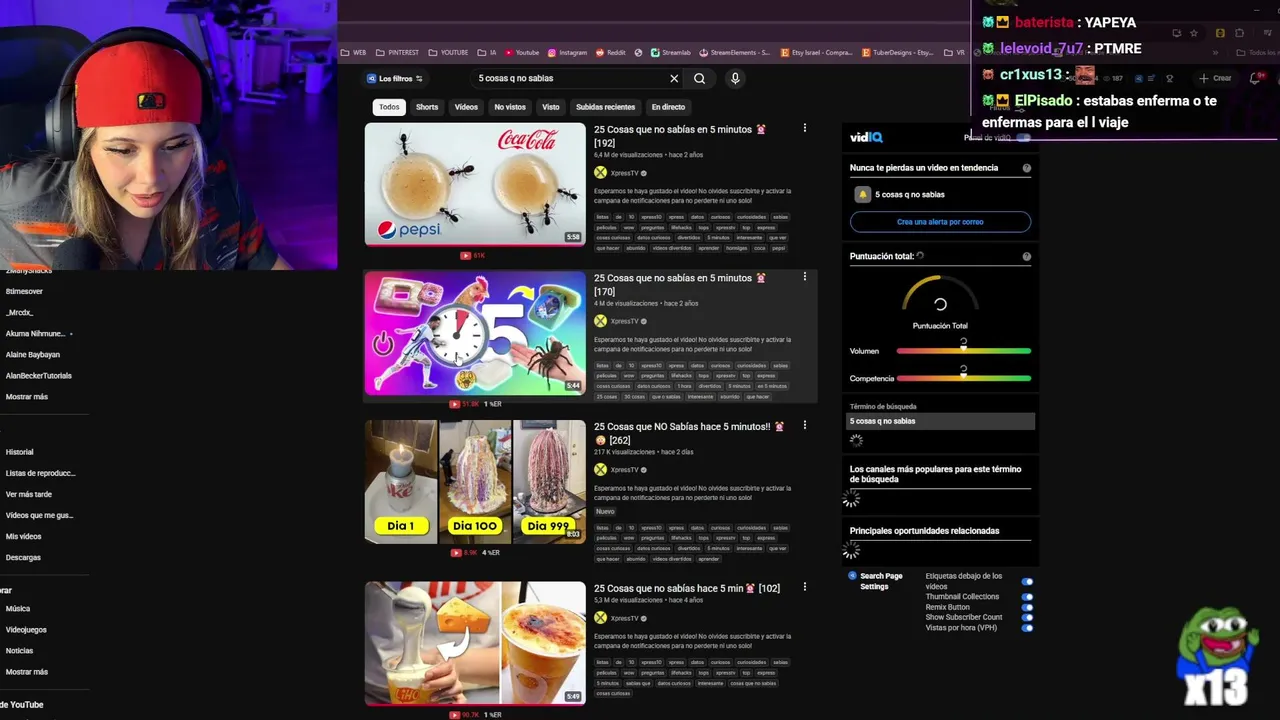This screenshot has height=720, width=1280.
Task: Expand sidebar subscriptions with Mostrar más
Action: tap(27, 397)
